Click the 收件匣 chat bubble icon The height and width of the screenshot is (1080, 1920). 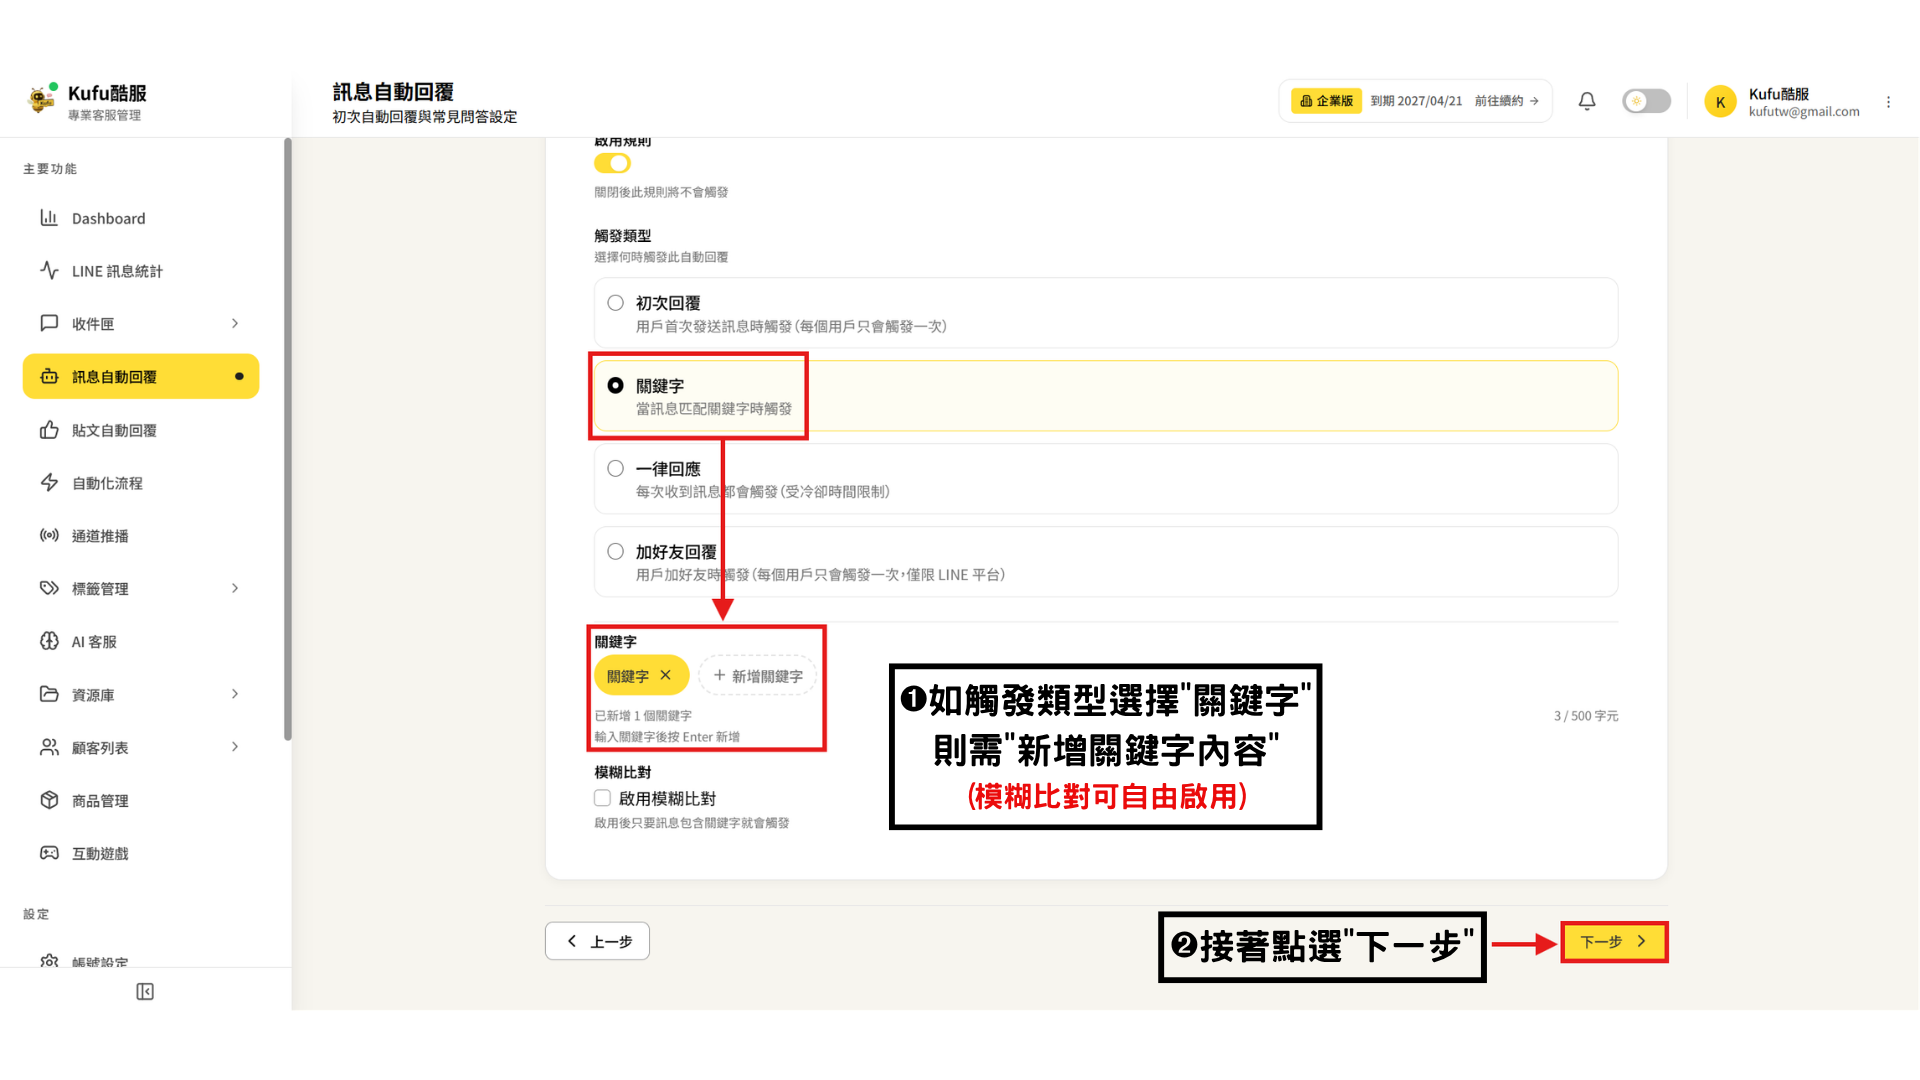point(49,323)
